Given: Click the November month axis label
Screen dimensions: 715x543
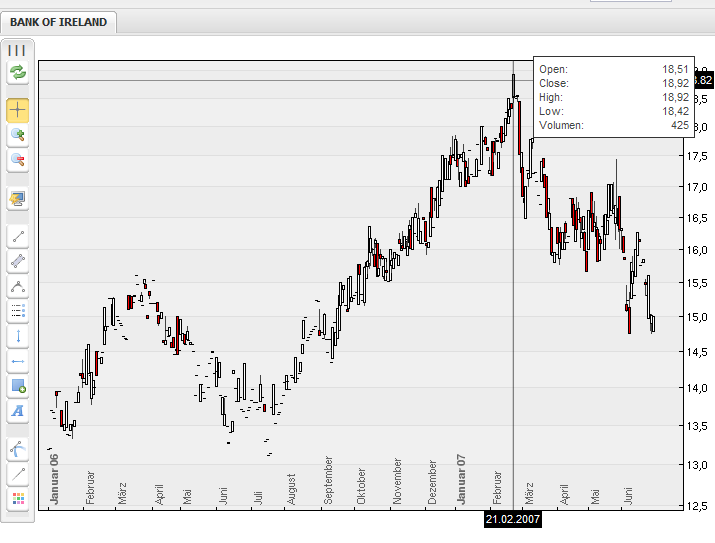Looking at the screenshot, I should (x=397, y=481).
